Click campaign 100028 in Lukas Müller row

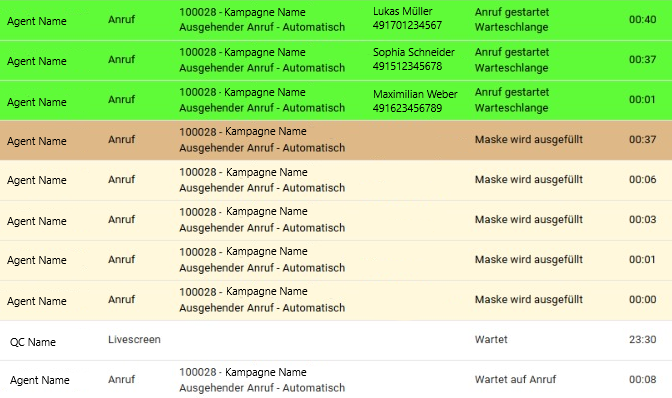(242, 12)
